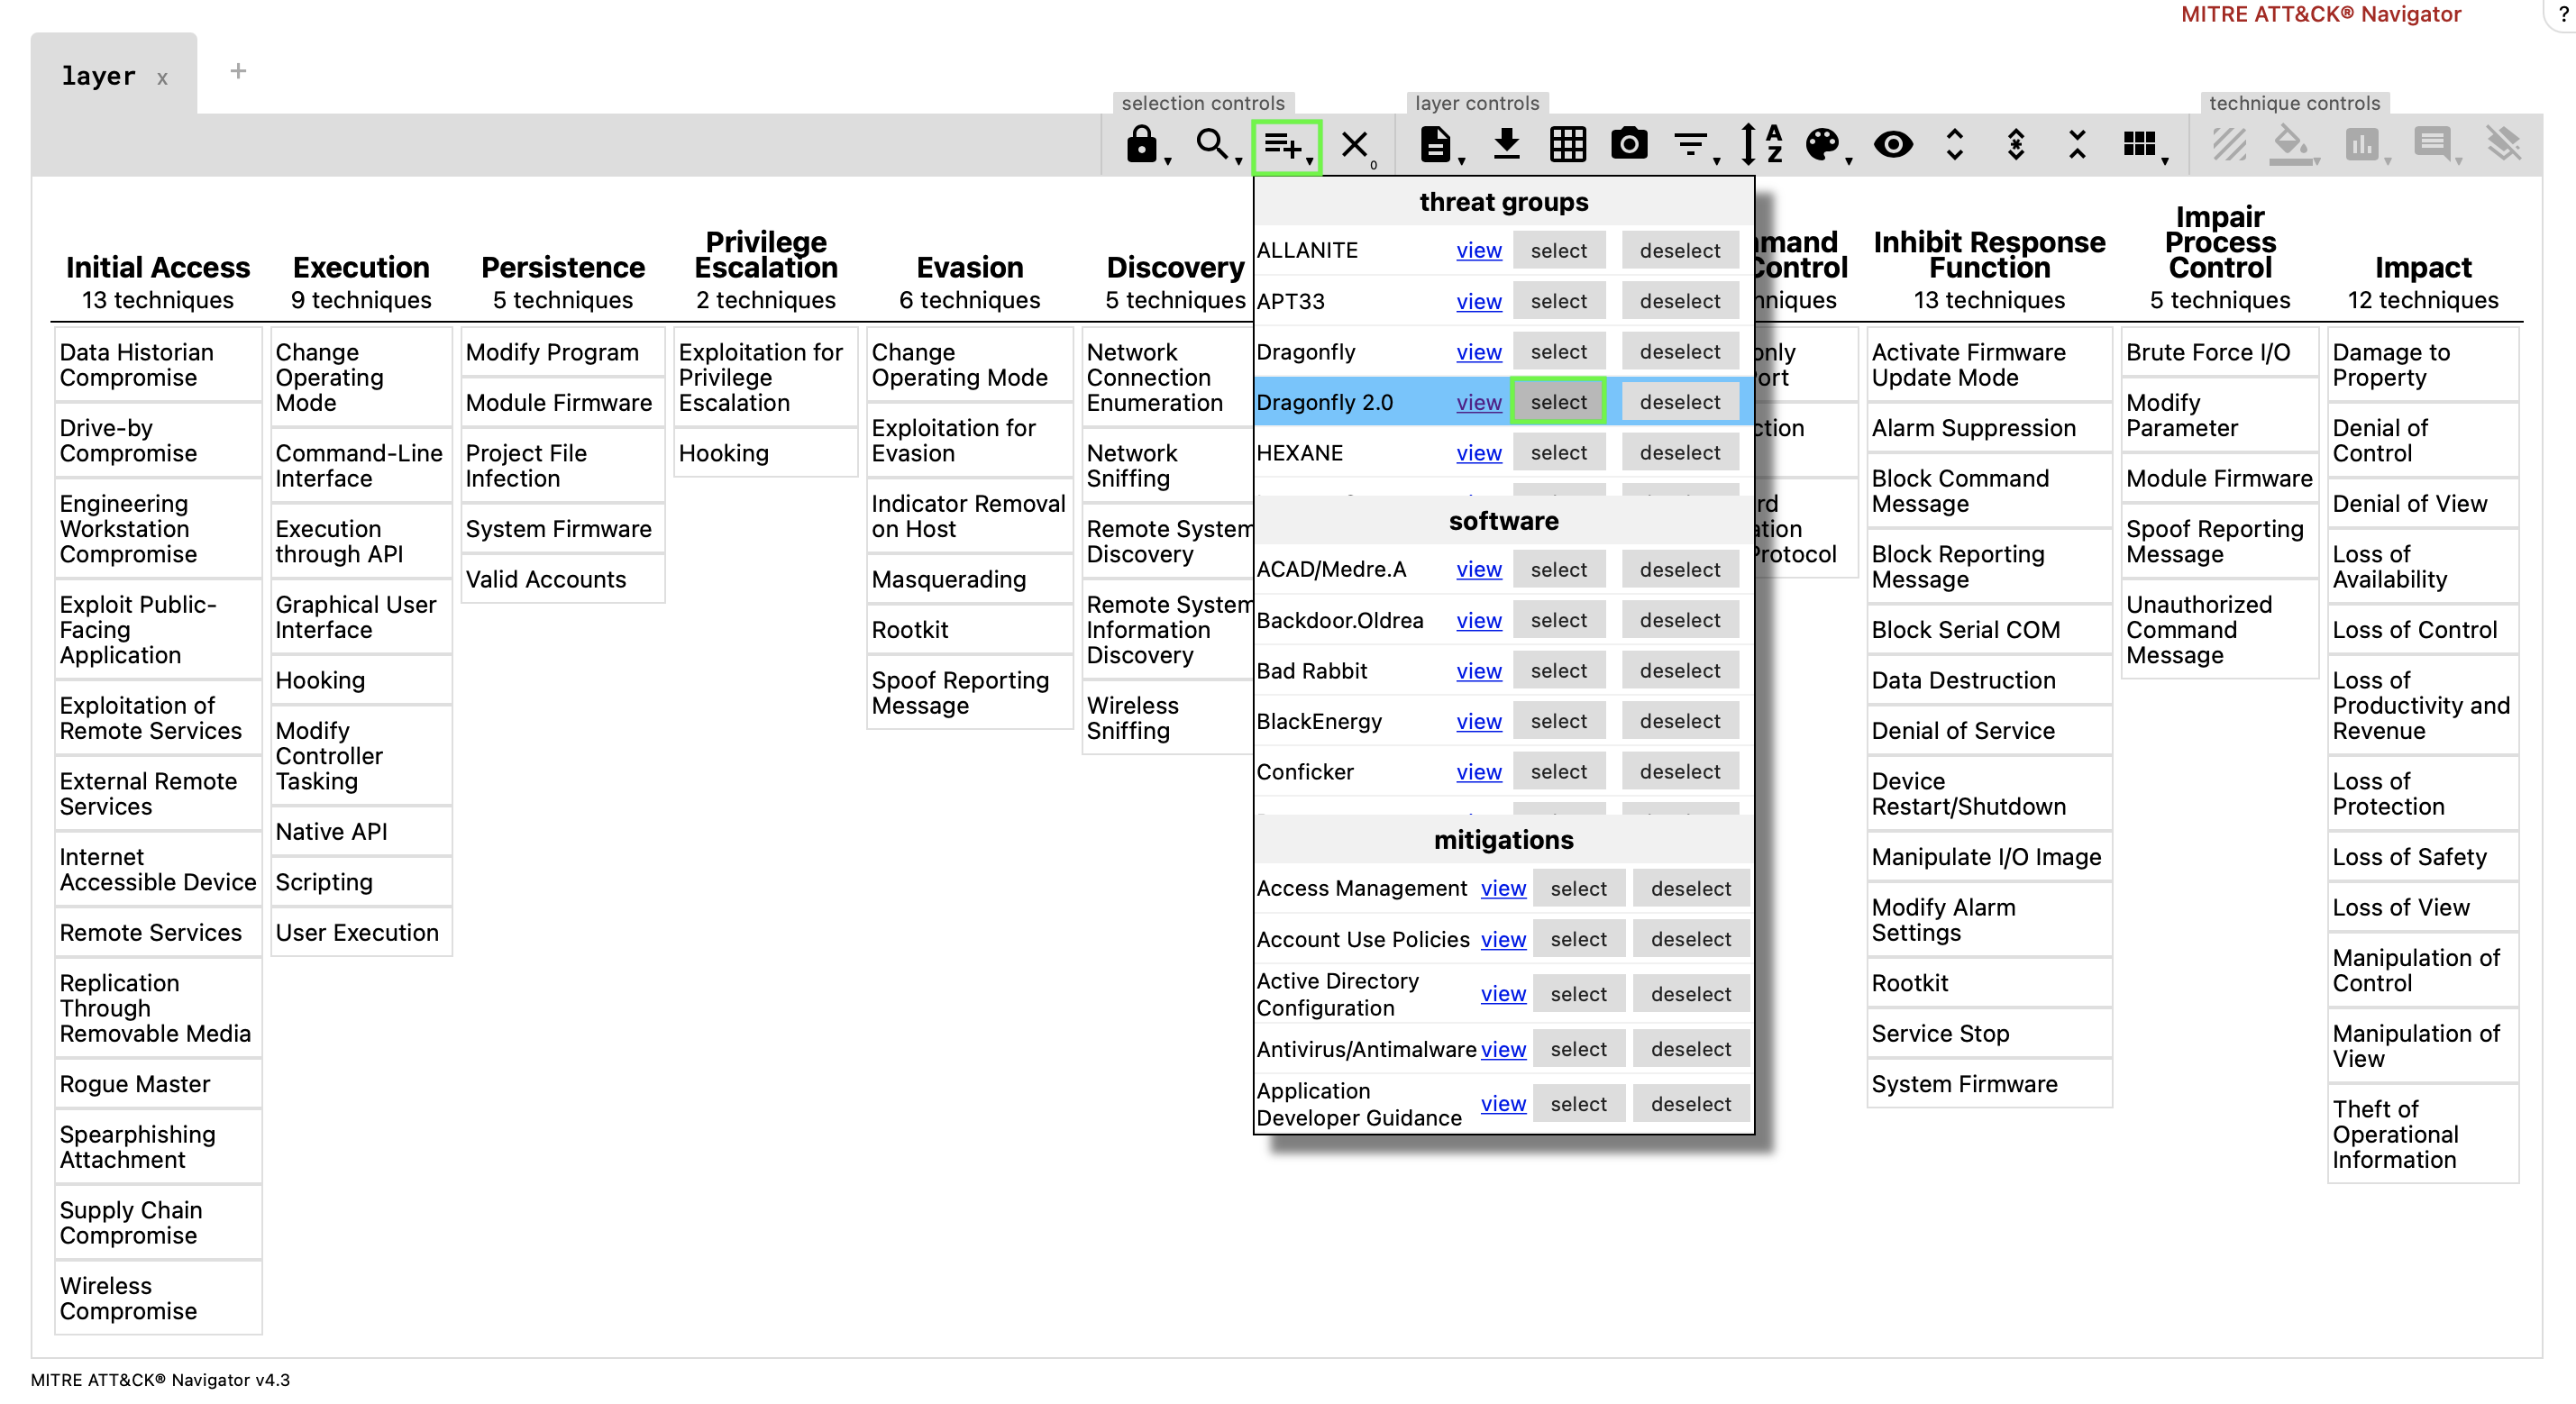Click the A-Z sorting icon
2576x1404 pixels.
point(1760,145)
